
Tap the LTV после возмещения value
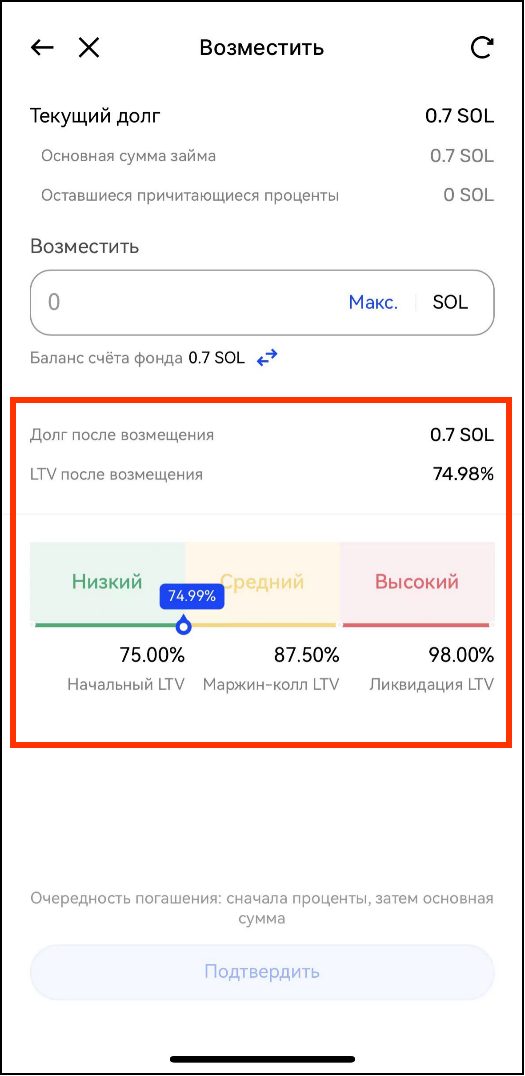[463, 474]
